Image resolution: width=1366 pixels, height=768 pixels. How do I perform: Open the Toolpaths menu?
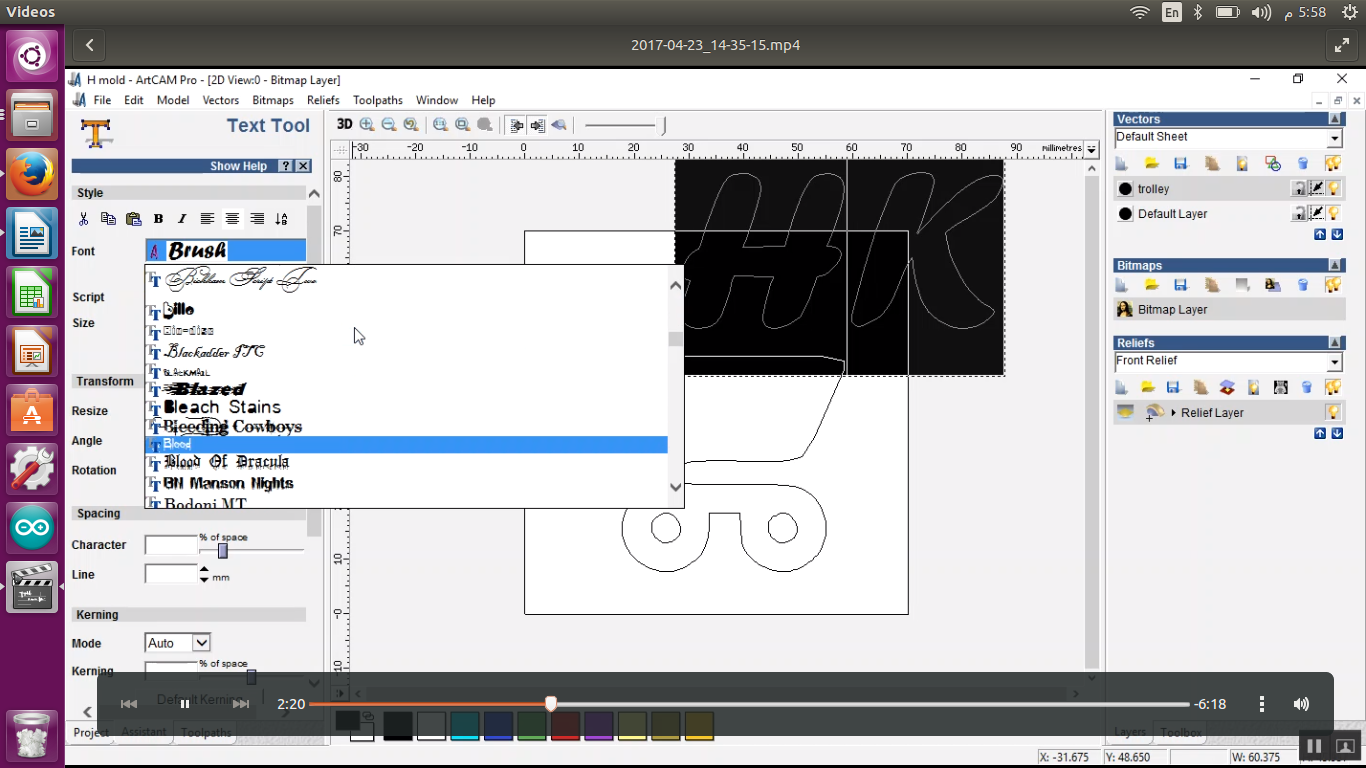click(377, 100)
